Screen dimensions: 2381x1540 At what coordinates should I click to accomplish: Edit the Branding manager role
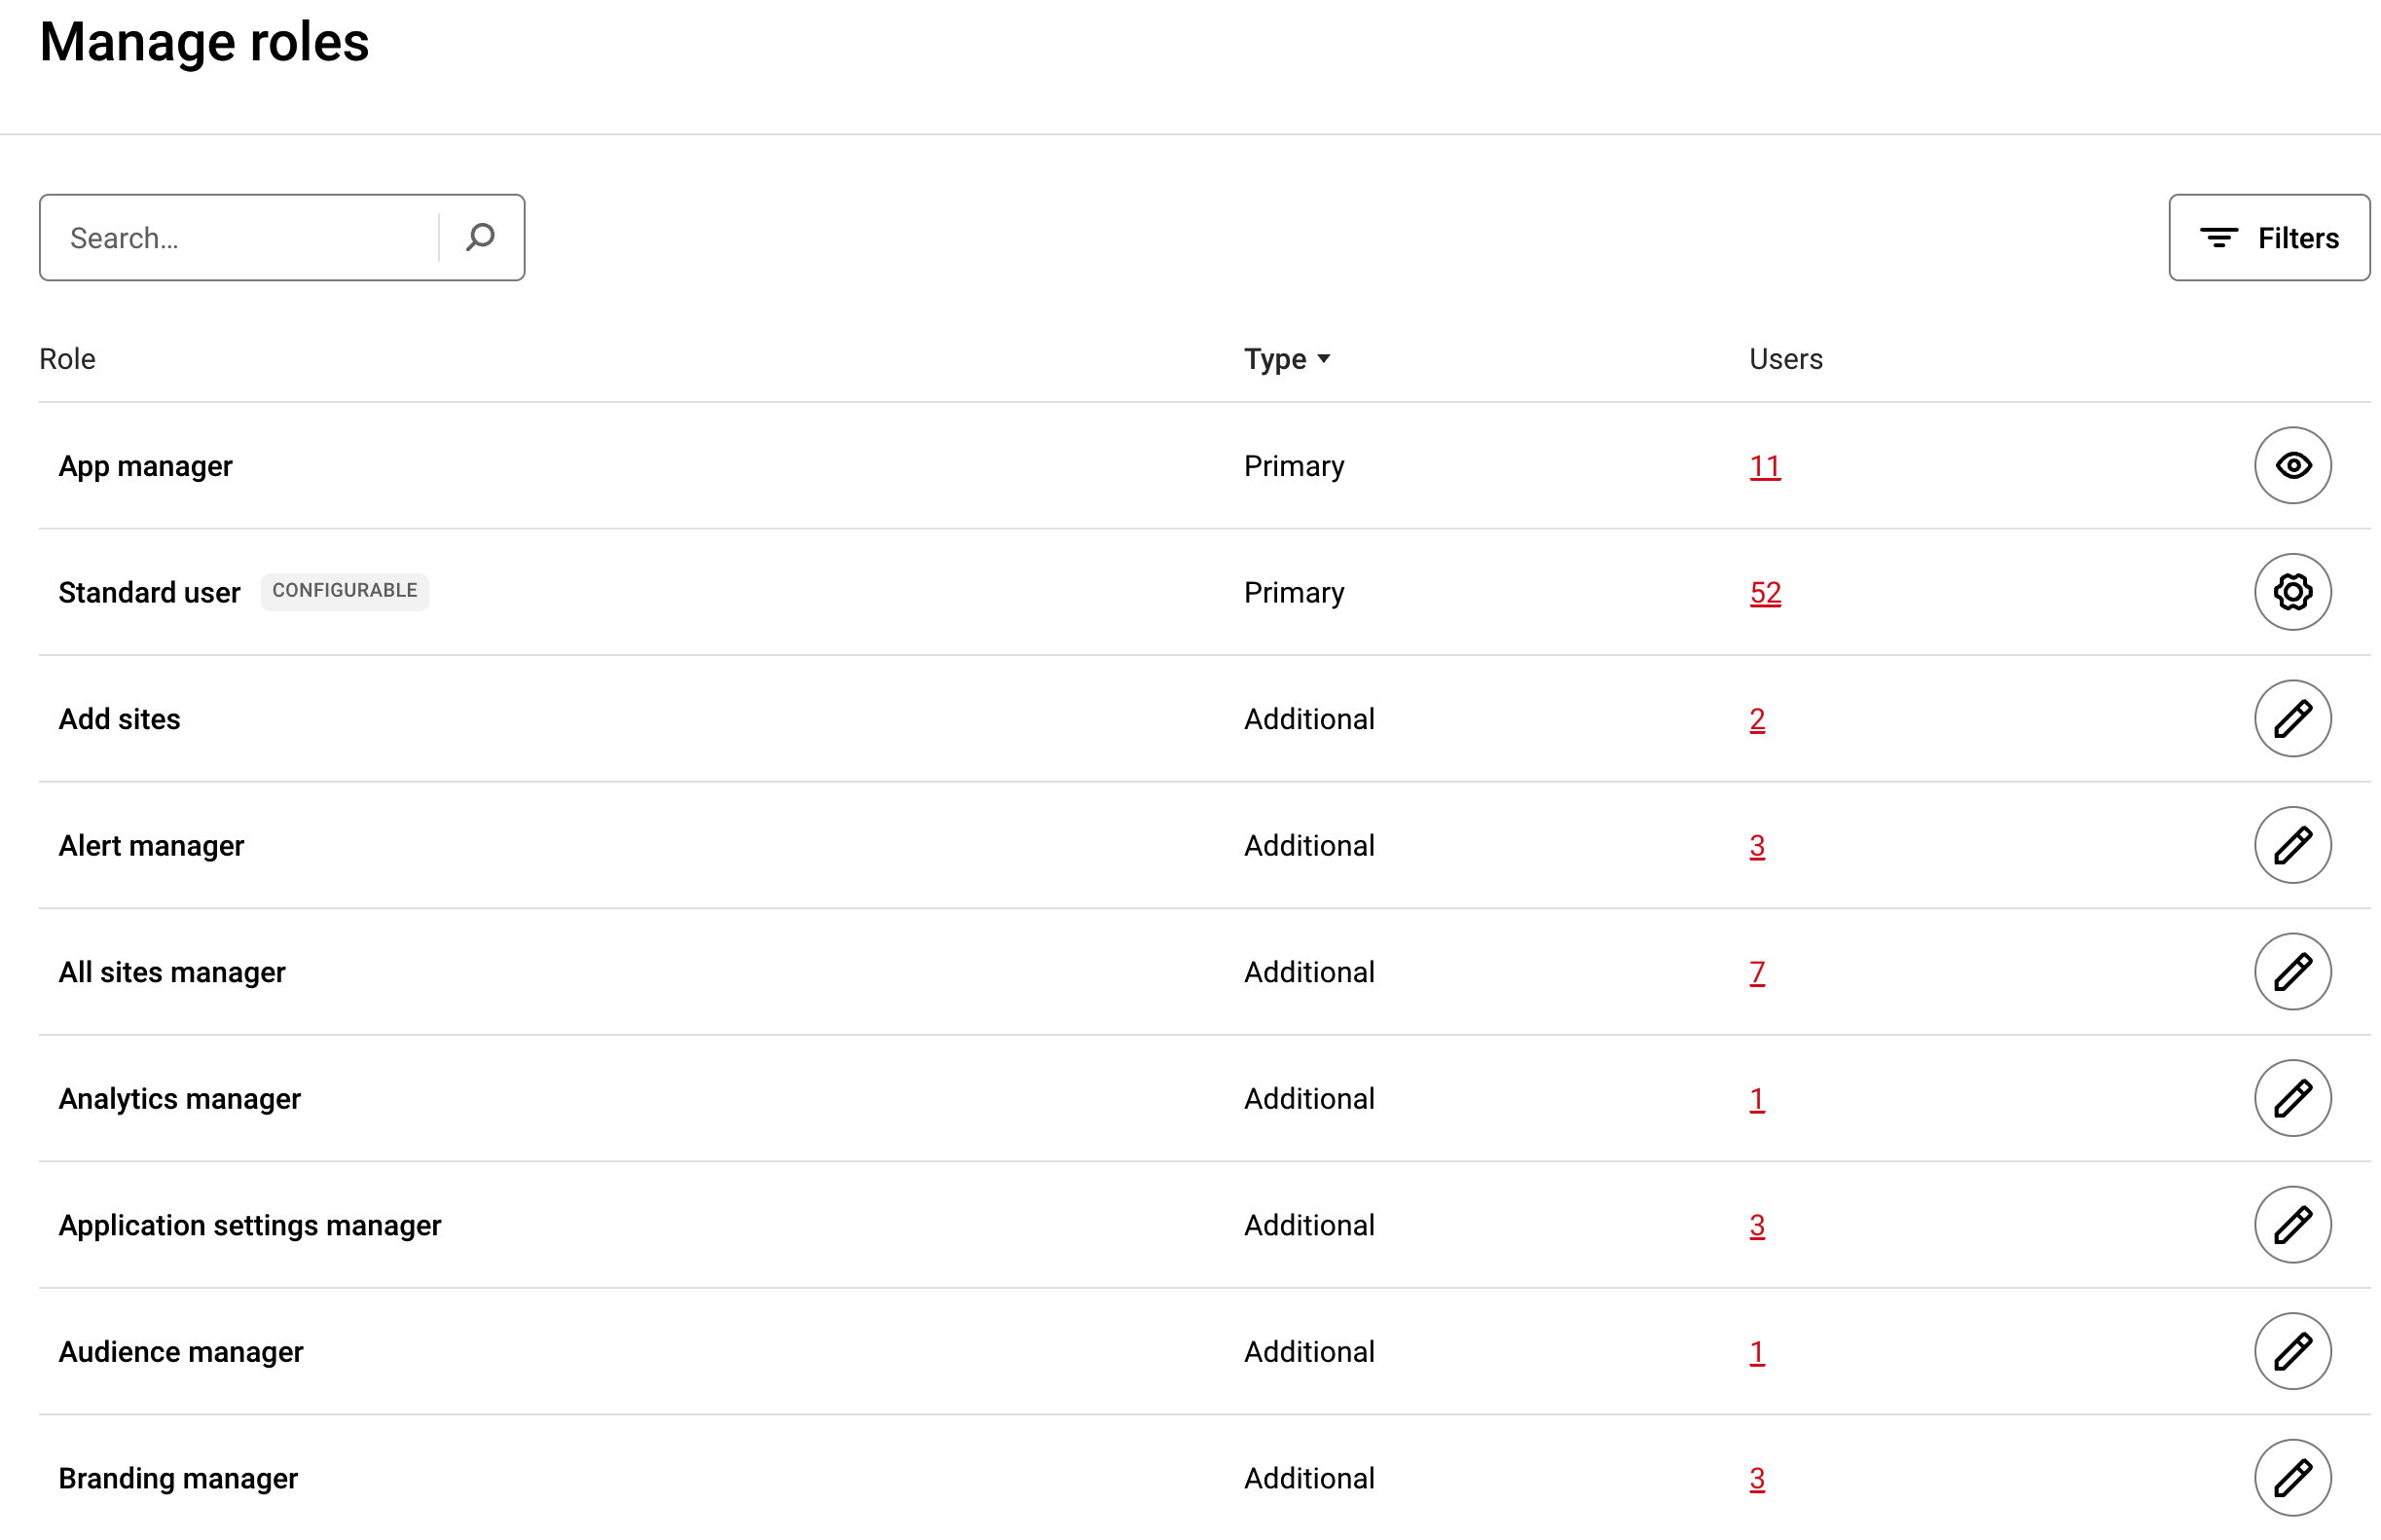point(2291,1477)
